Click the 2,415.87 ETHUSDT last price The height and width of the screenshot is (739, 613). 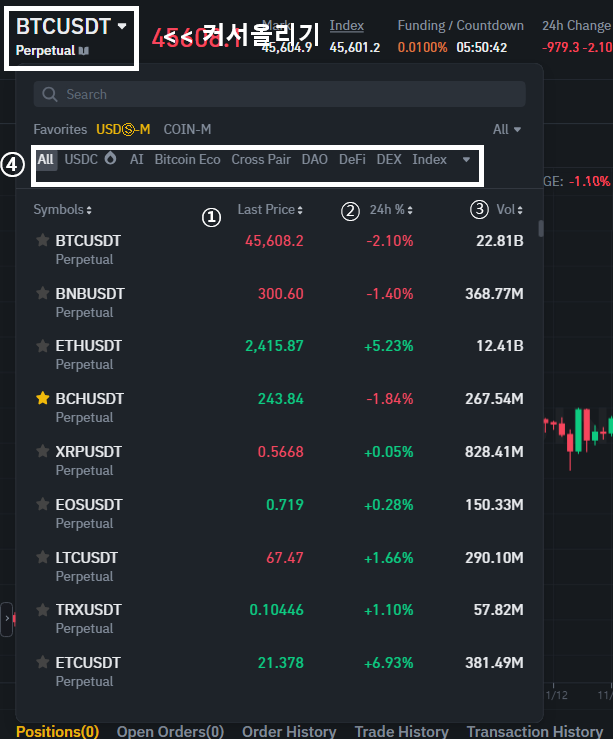[x=274, y=346]
